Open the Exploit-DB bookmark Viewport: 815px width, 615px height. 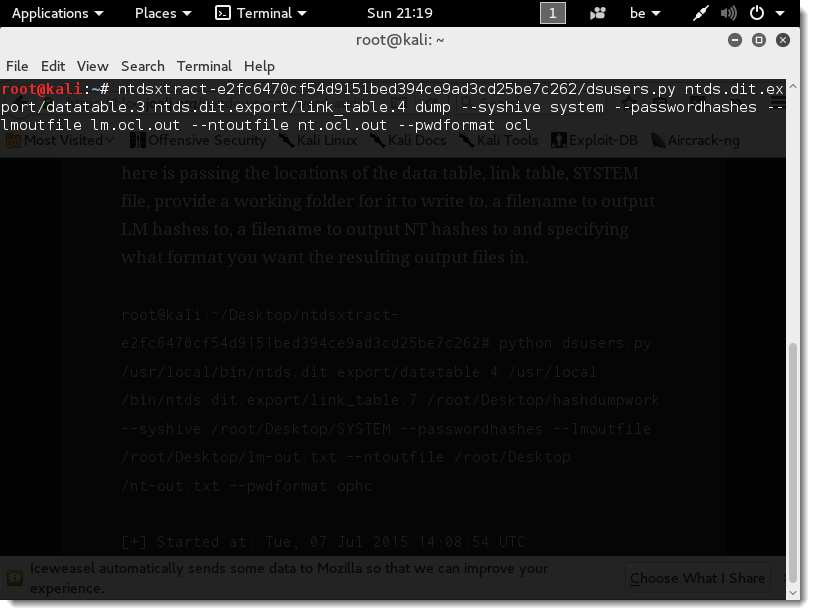(x=596, y=140)
